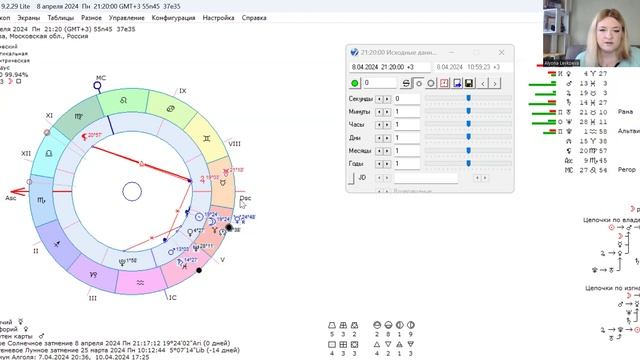Decrease Секунды with its left arrow

coord(379,99)
